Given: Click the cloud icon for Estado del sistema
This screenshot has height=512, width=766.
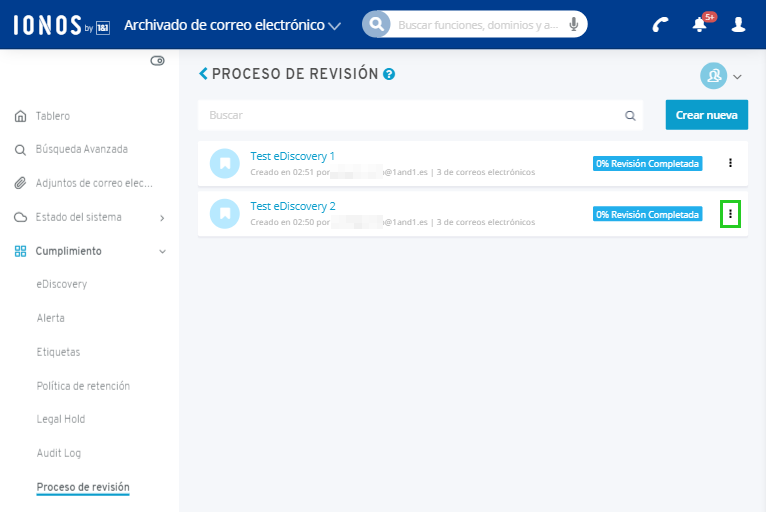Looking at the screenshot, I should pos(20,217).
